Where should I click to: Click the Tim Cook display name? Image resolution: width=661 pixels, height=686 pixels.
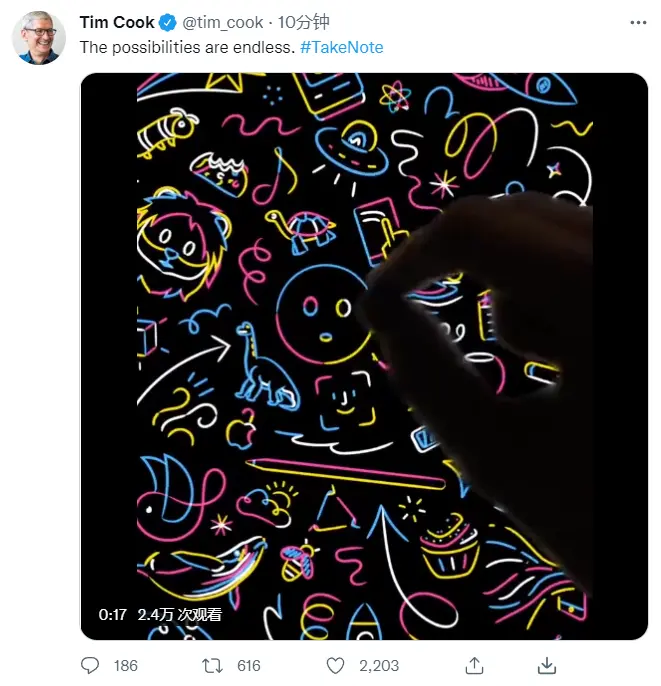117,22
